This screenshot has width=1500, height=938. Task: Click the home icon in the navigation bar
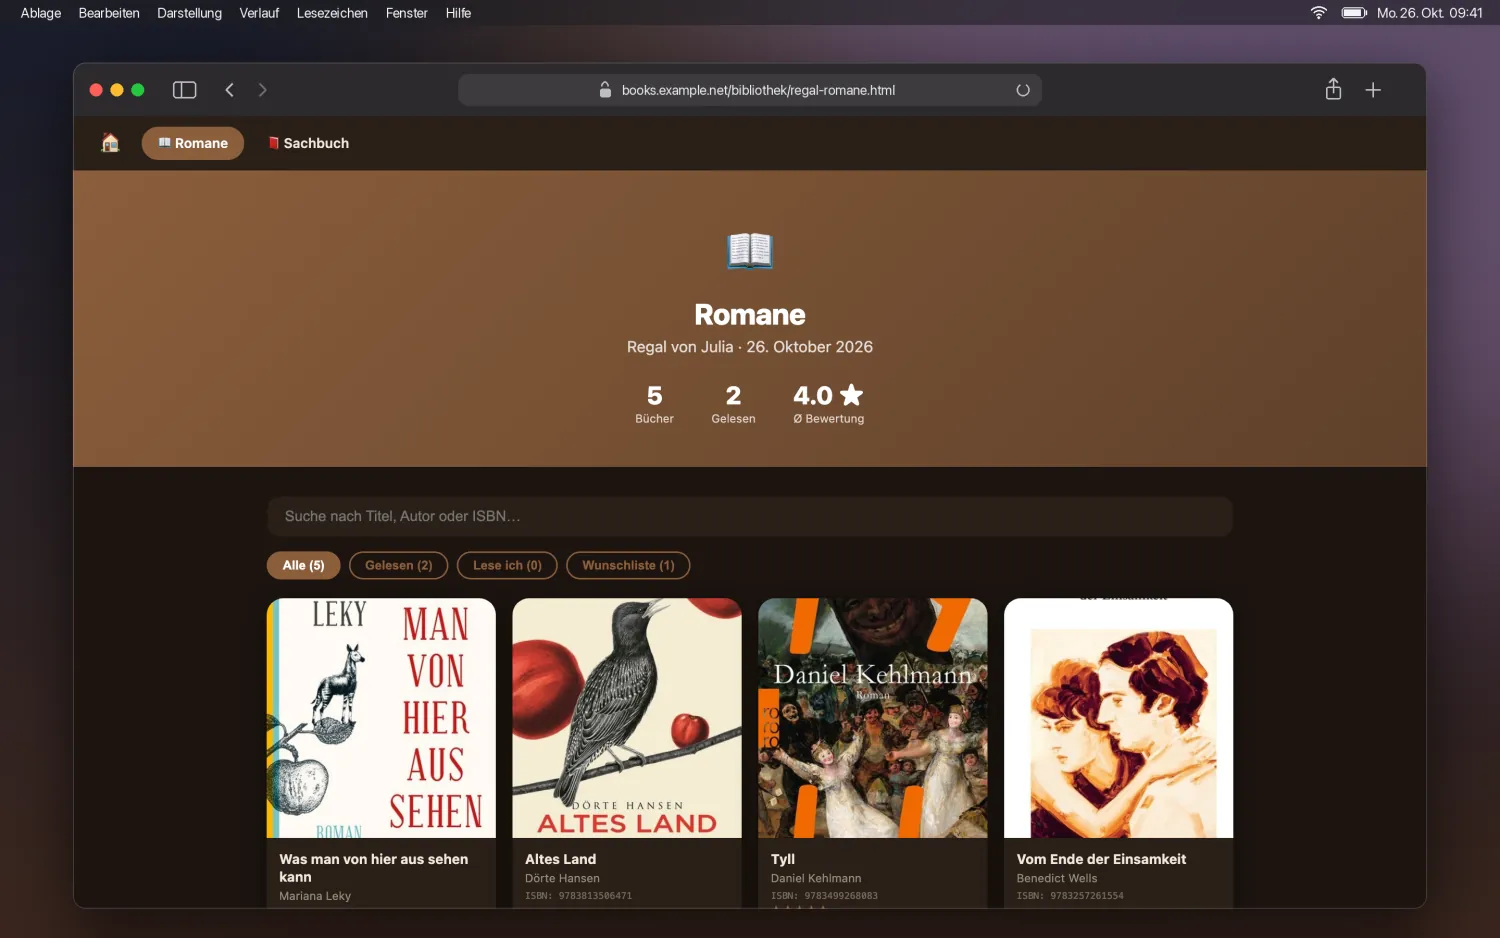tap(110, 143)
